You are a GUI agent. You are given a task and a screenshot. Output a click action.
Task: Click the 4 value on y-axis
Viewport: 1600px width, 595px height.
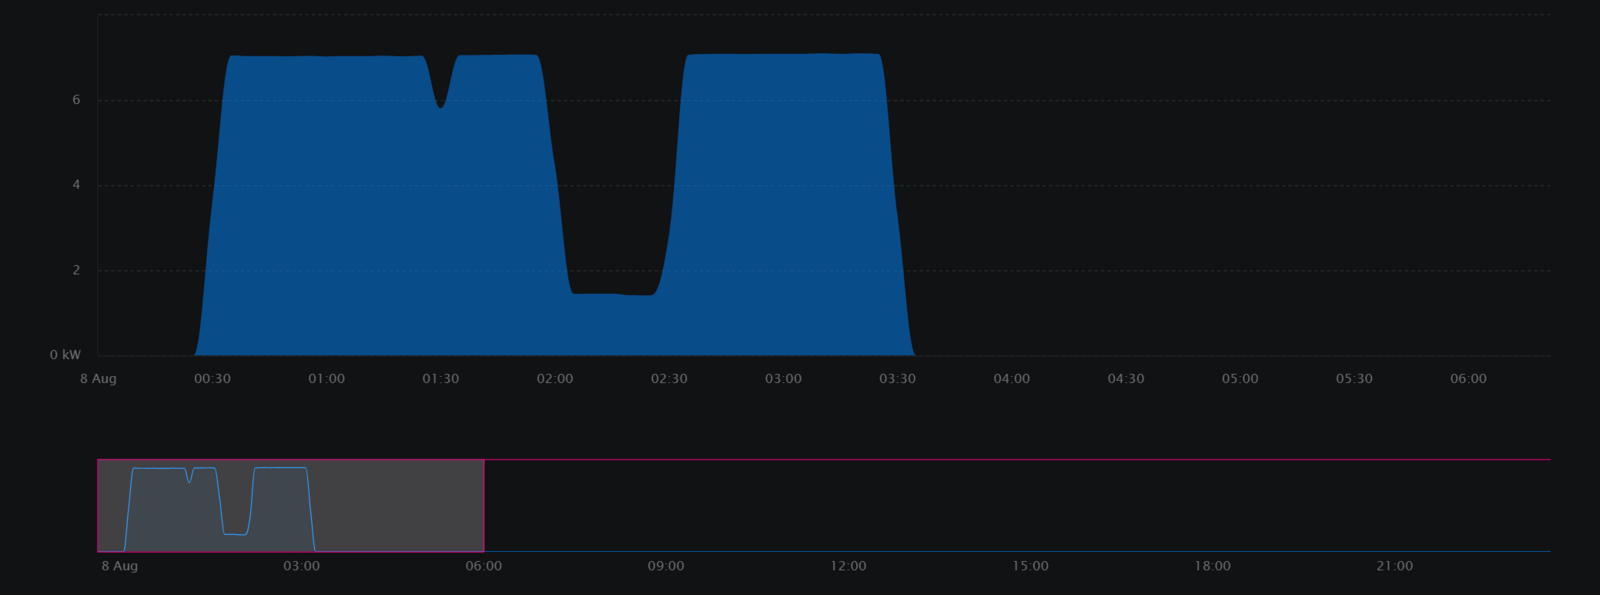coord(76,185)
